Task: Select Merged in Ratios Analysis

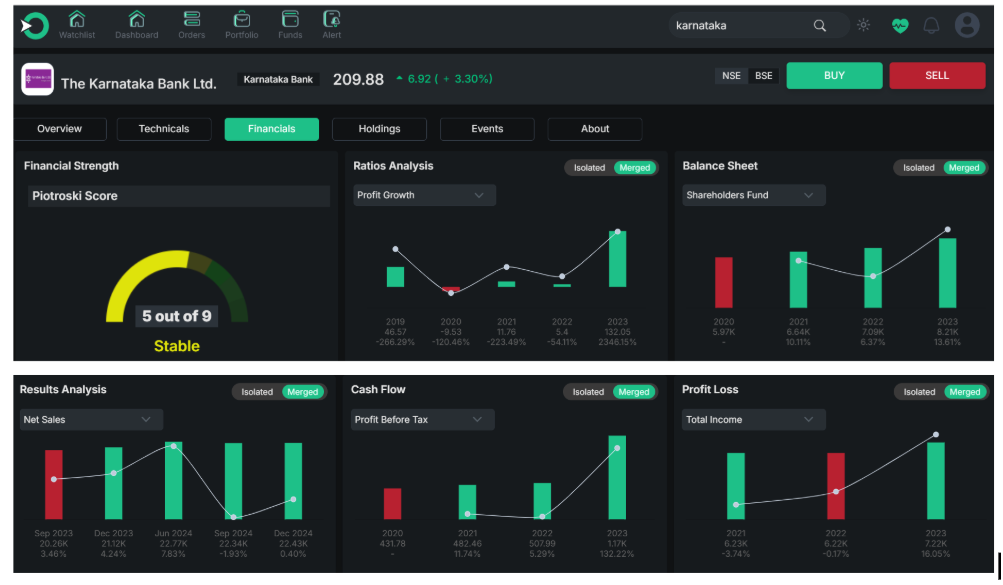Action: (635, 168)
